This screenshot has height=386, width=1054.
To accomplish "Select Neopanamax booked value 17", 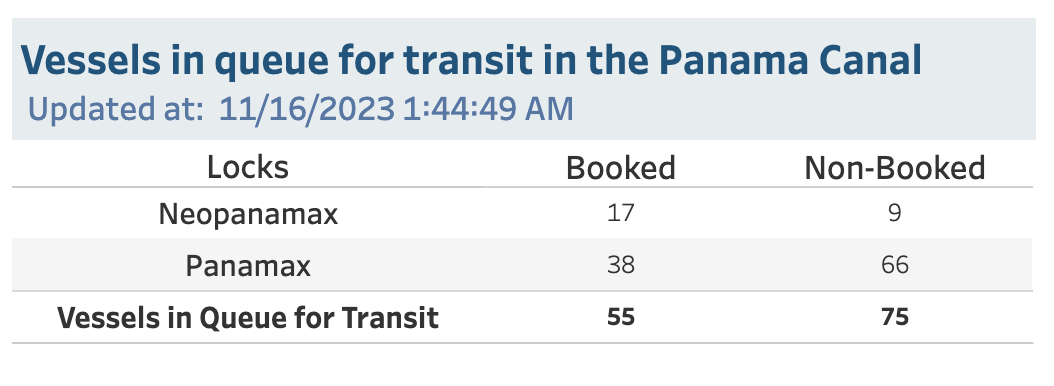I will point(620,213).
